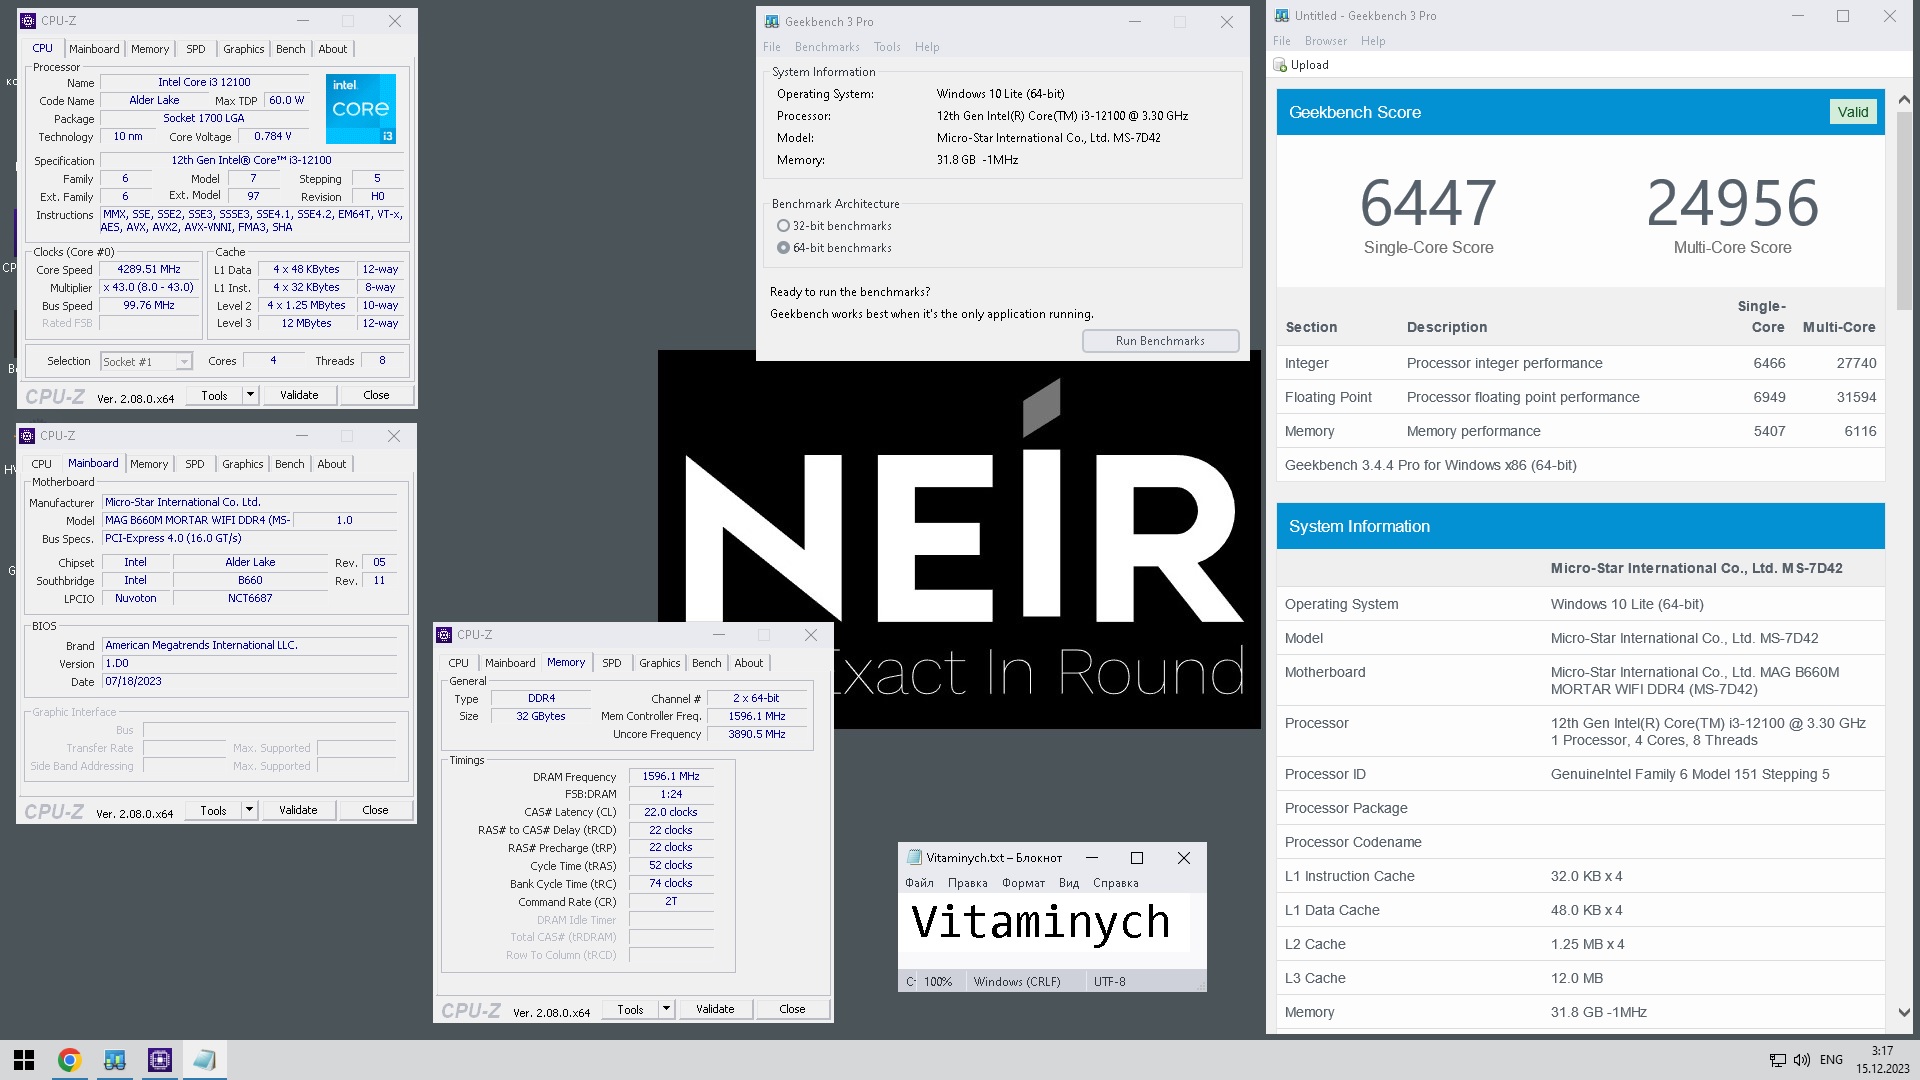Open the Geekbench app on the taskbar
This screenshot has height=1080, width=1920.
click(x=115, y=1060)
